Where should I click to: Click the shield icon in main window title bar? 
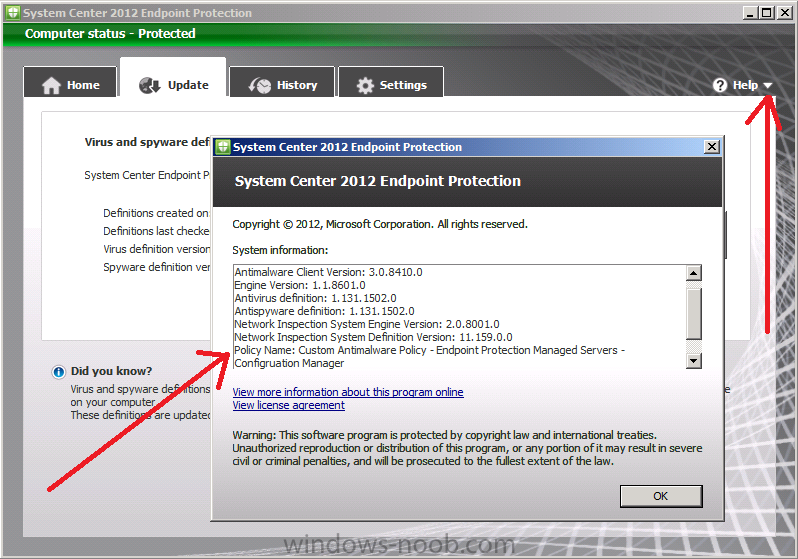(x=13, y=13)
